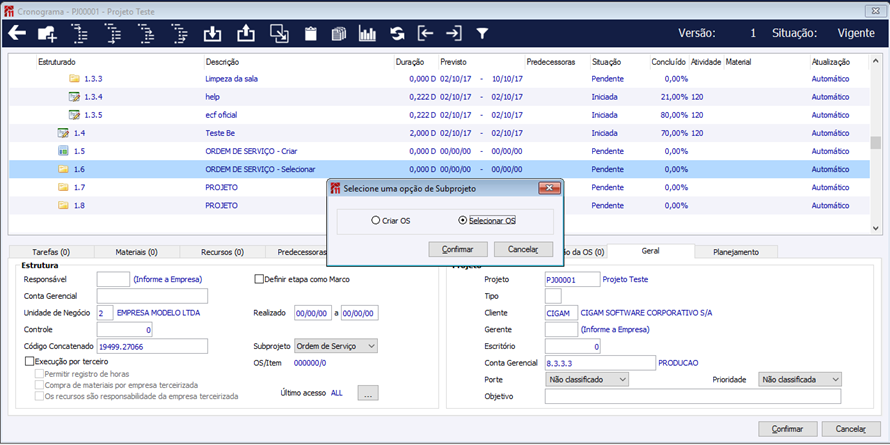Click the refresh arrows icon
Image resolution: width=890 pixels, height=445 pixels.
coord(397,34)
